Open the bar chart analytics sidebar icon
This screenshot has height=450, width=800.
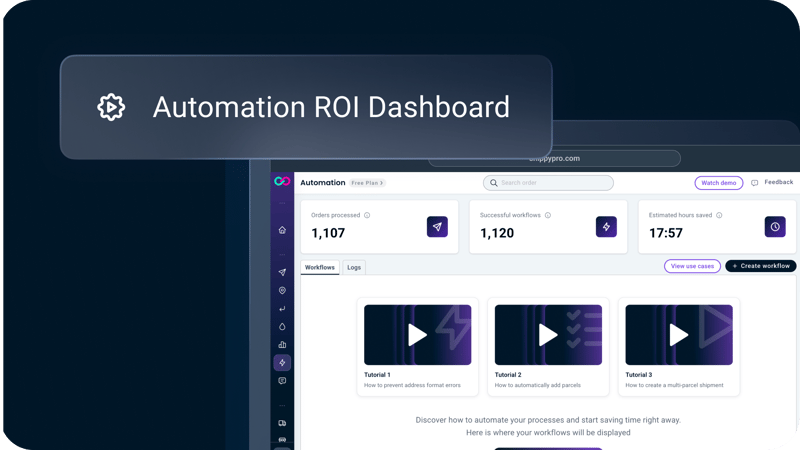[x=282, y=345]
